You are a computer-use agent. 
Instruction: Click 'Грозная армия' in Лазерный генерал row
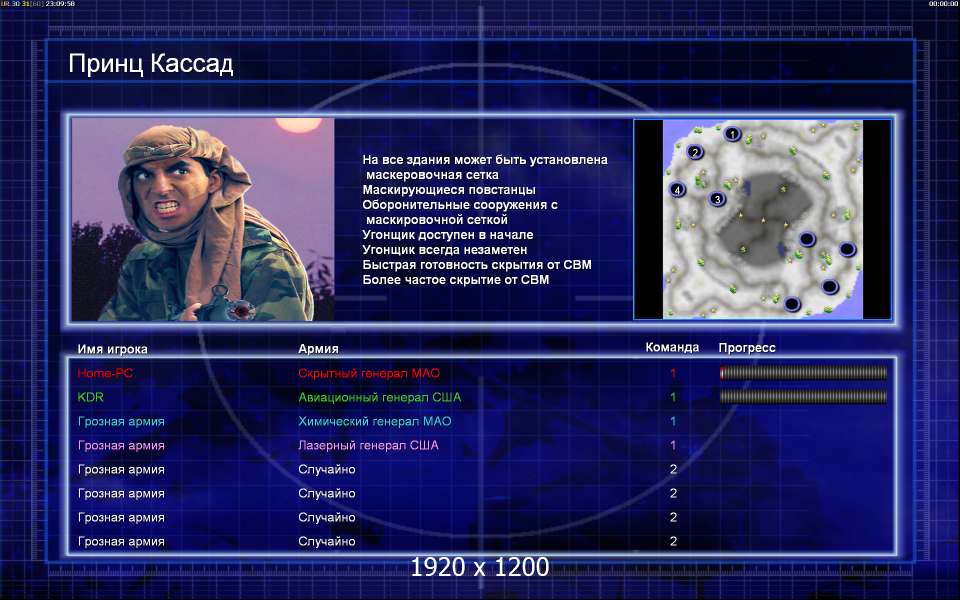121,445
